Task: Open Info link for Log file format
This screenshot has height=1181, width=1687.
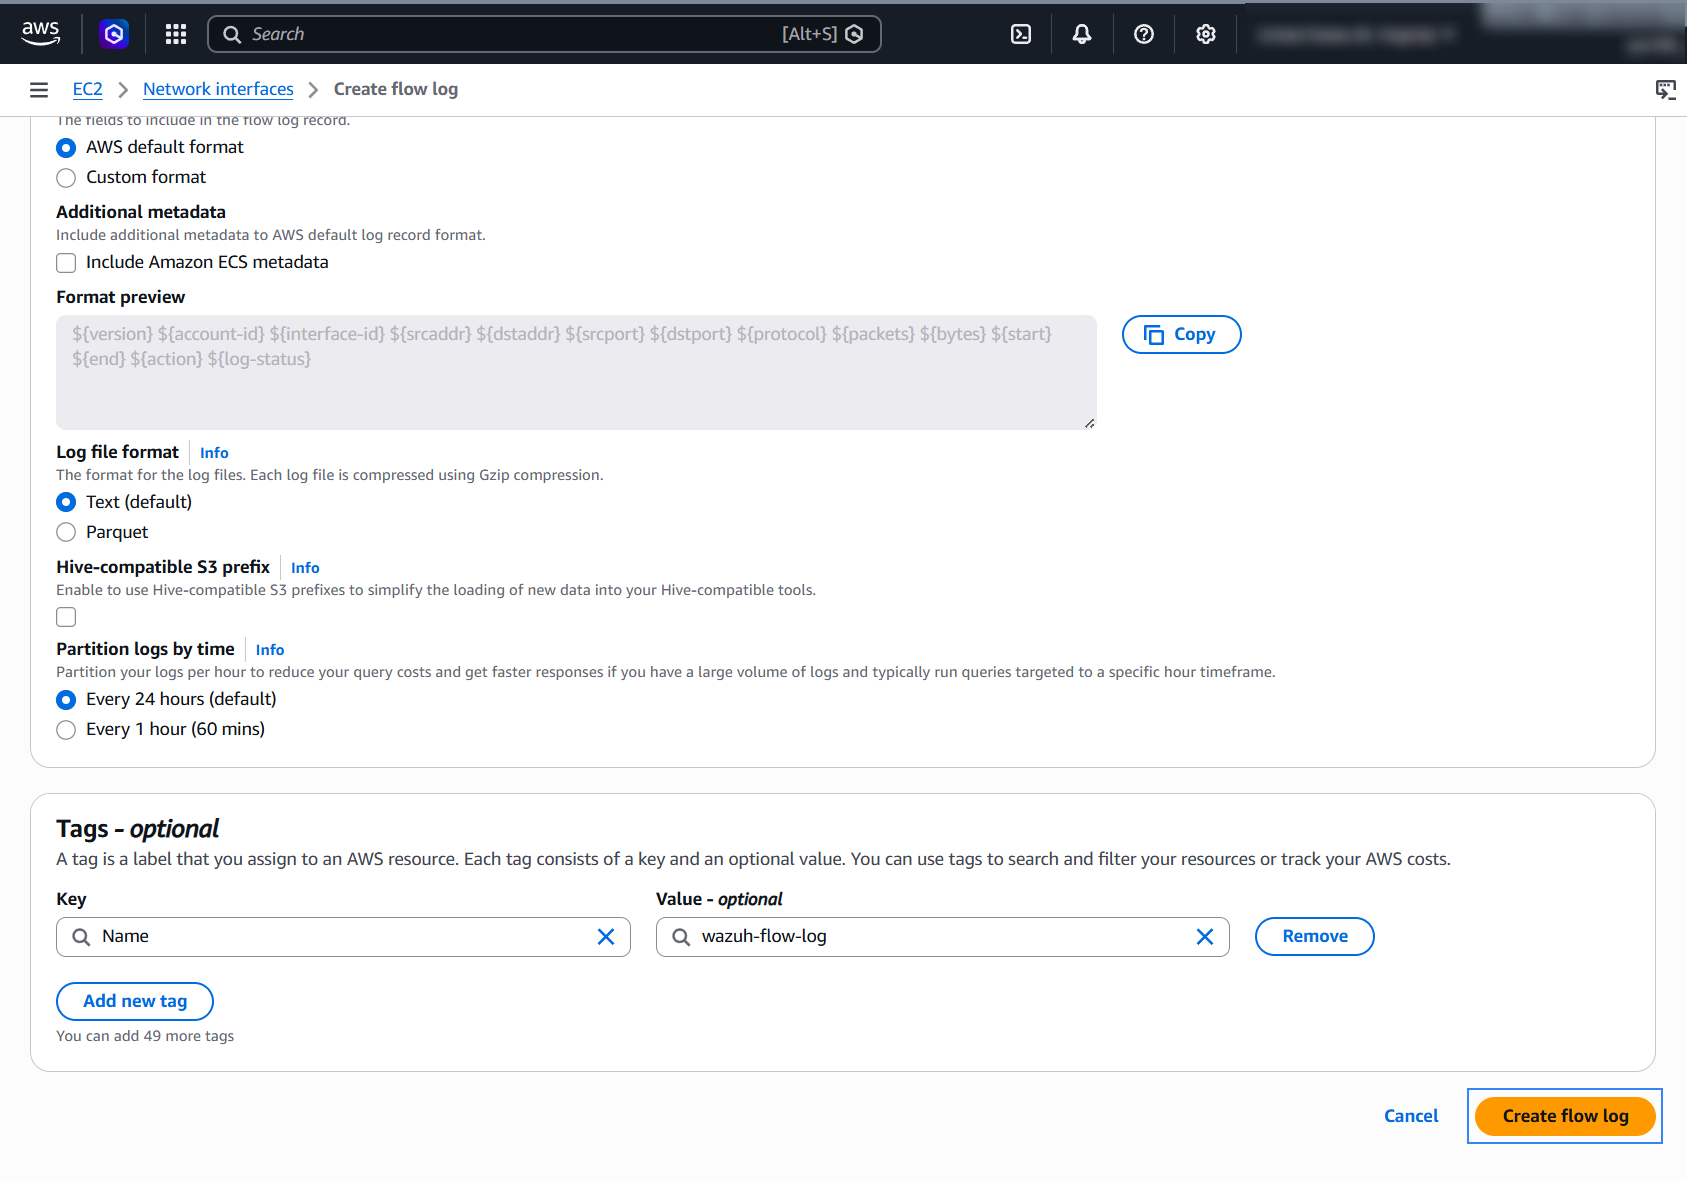Action: [214, 453]
